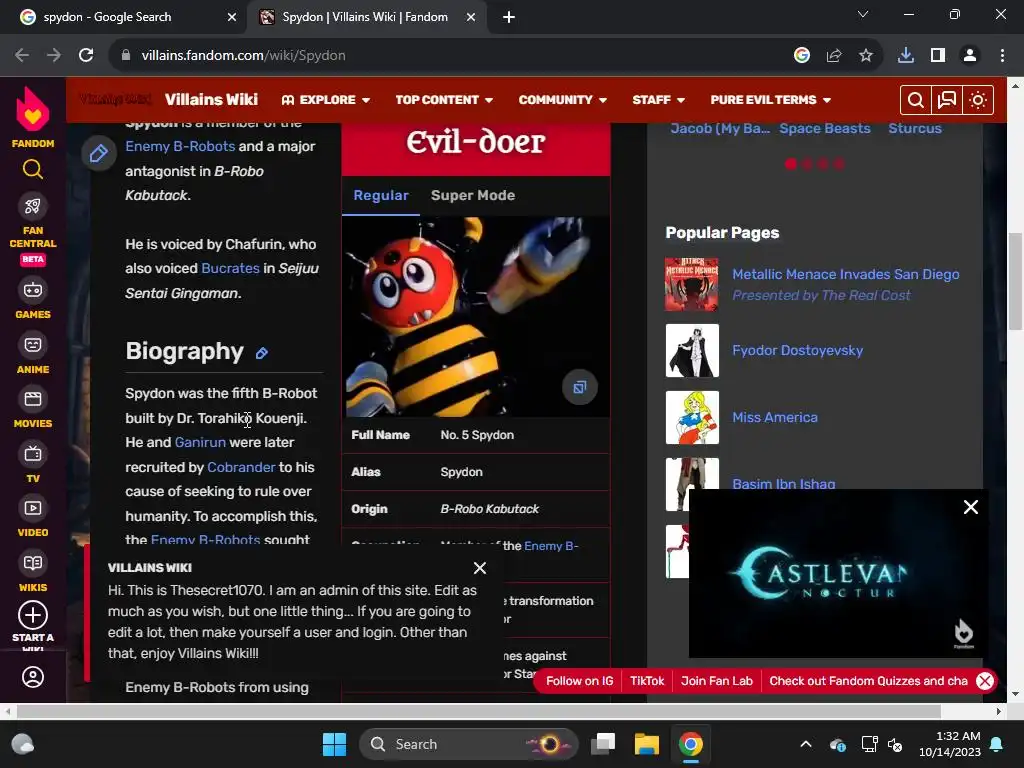Close the Villains Wiki admin notice
Viewport: 1024px width, 768px height.
(480, 568)
